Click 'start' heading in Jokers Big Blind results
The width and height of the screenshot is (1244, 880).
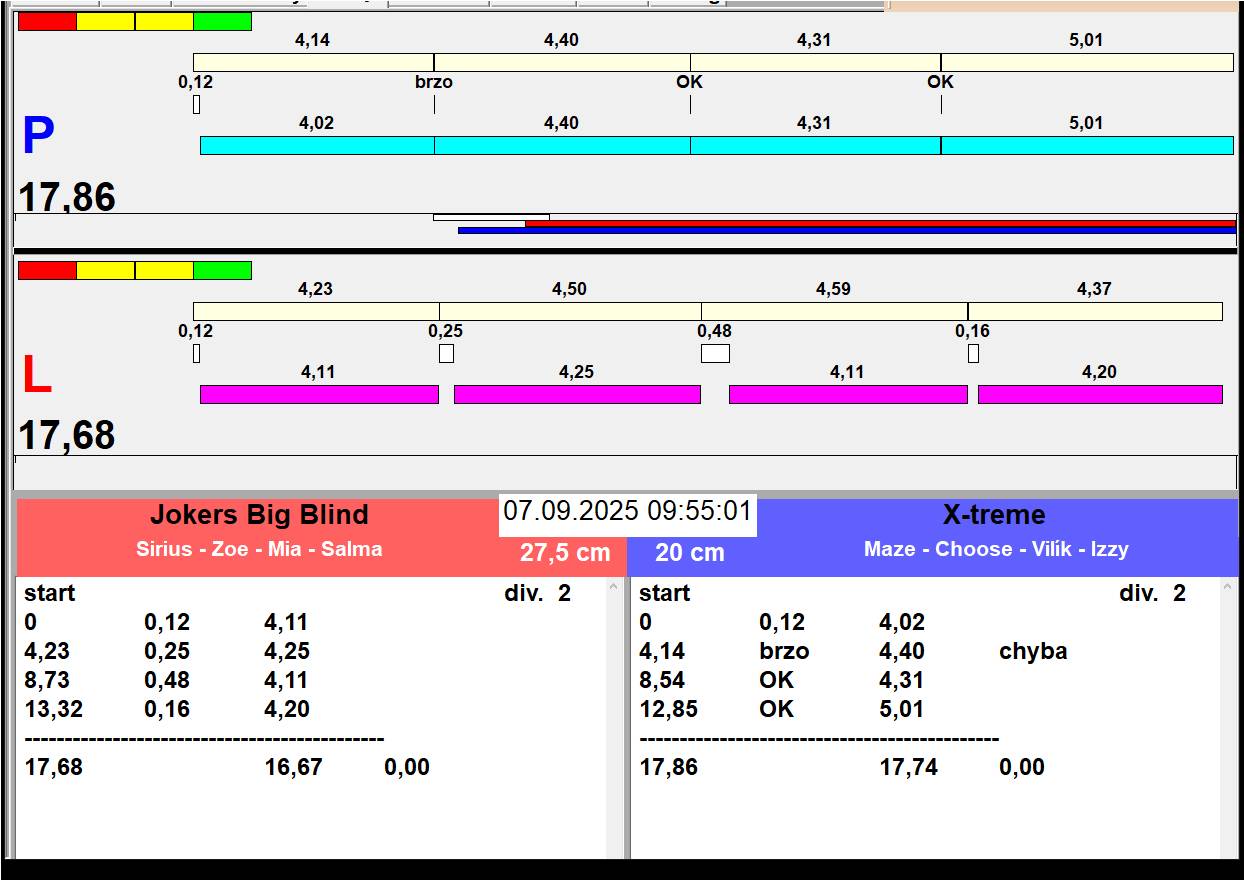pyautogui.click(x=50, y=593)
